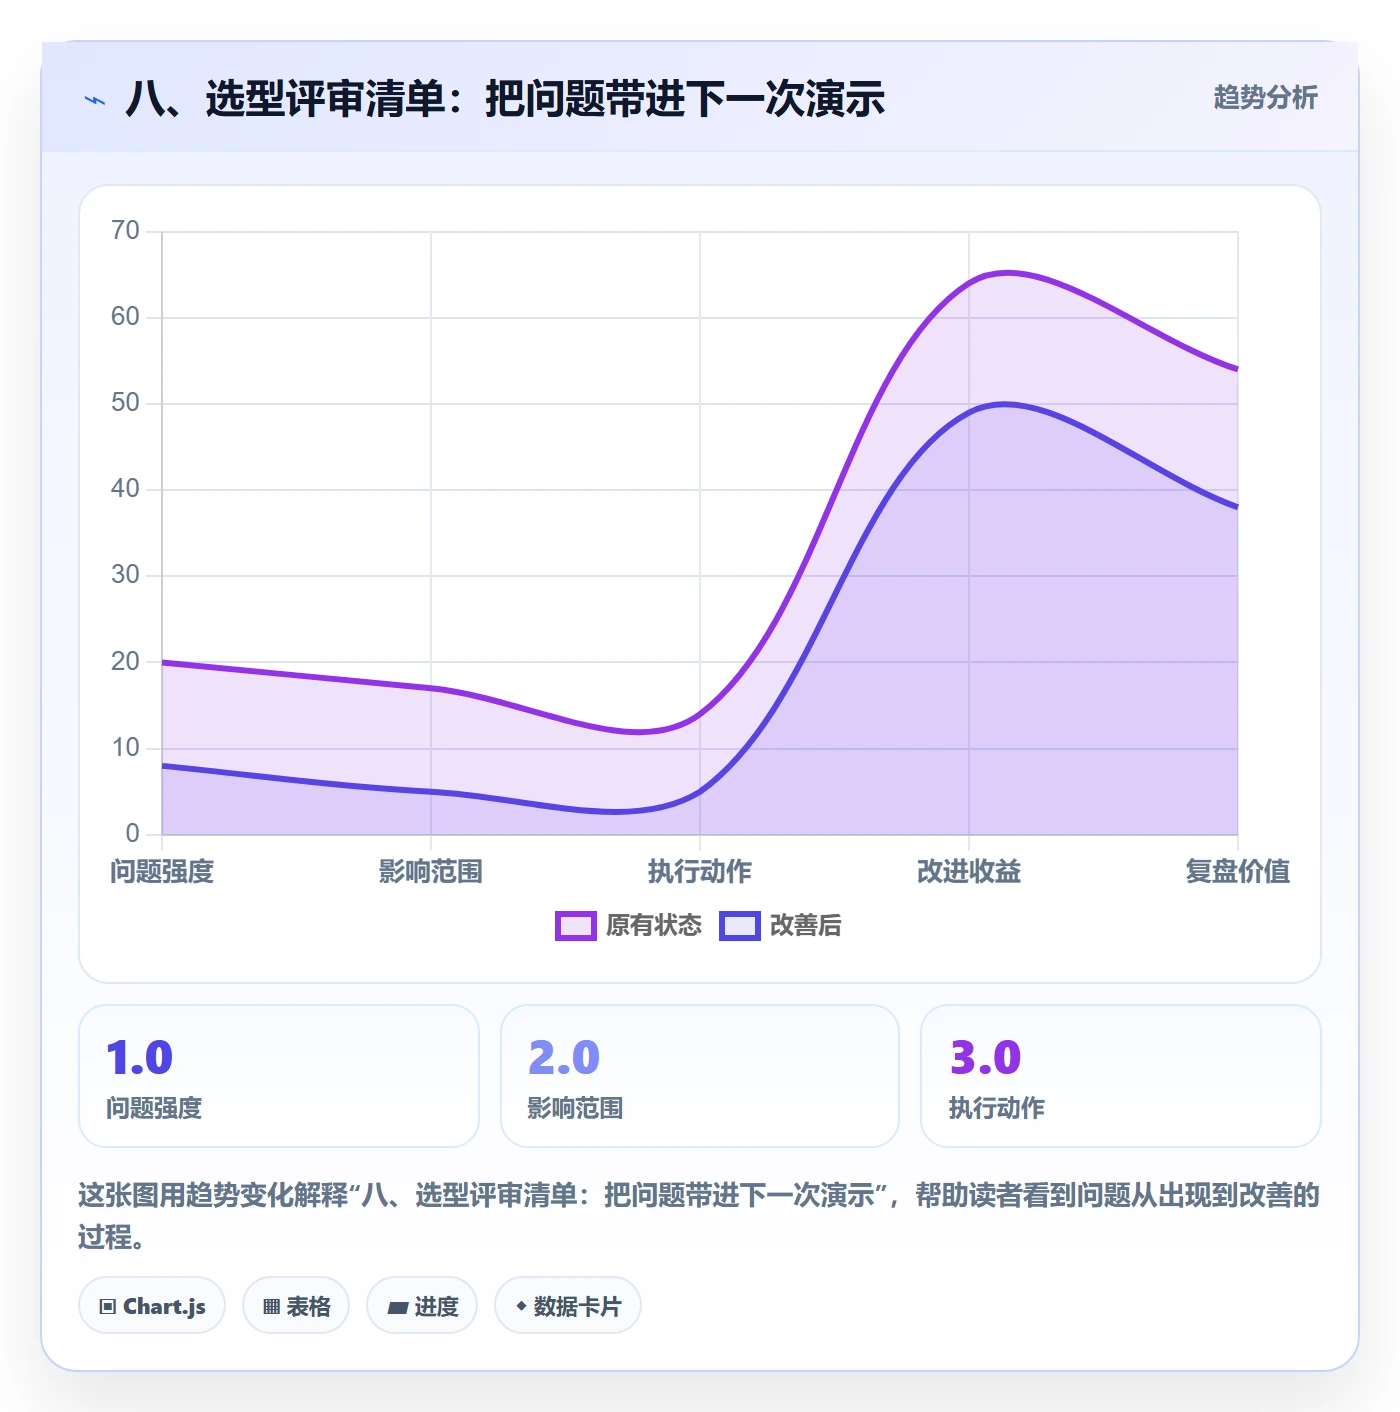1400x1412 pixels.
Task: Click the Chart.js chip square icon
Action: click(108, 1307)
